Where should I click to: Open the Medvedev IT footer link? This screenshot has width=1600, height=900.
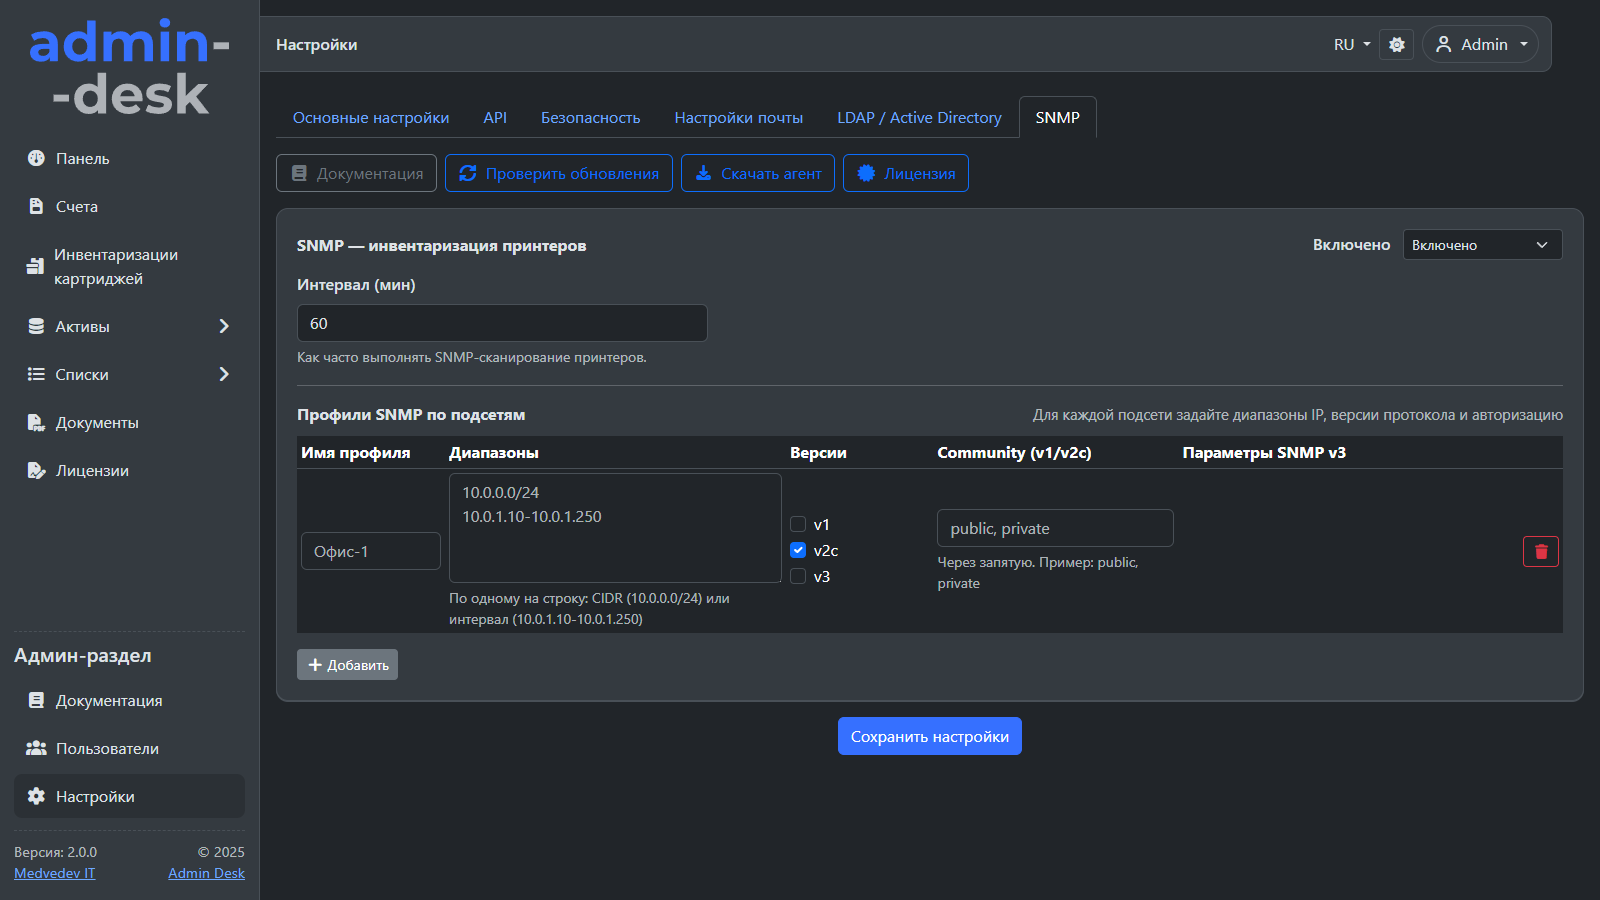pos(55,873)
